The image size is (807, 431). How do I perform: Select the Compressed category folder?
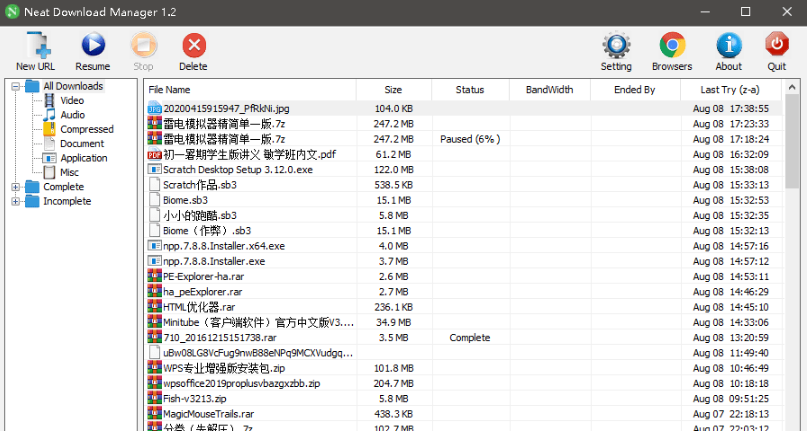pos(86,129)
